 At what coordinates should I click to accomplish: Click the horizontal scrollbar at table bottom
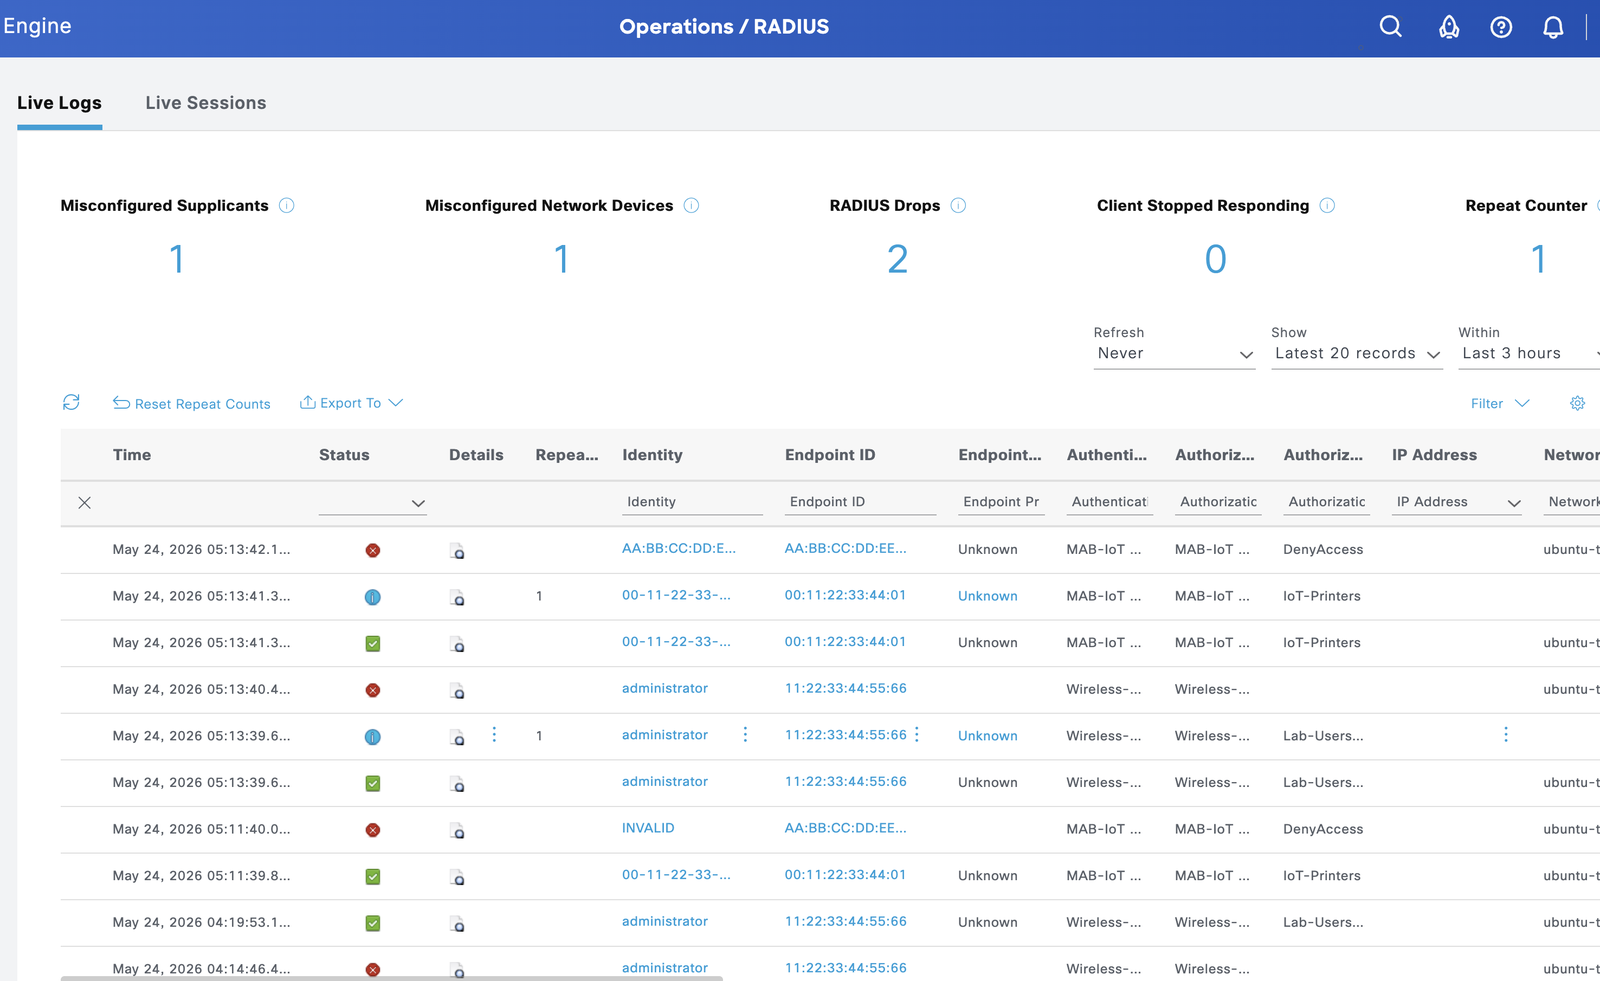tap(391, 978)
